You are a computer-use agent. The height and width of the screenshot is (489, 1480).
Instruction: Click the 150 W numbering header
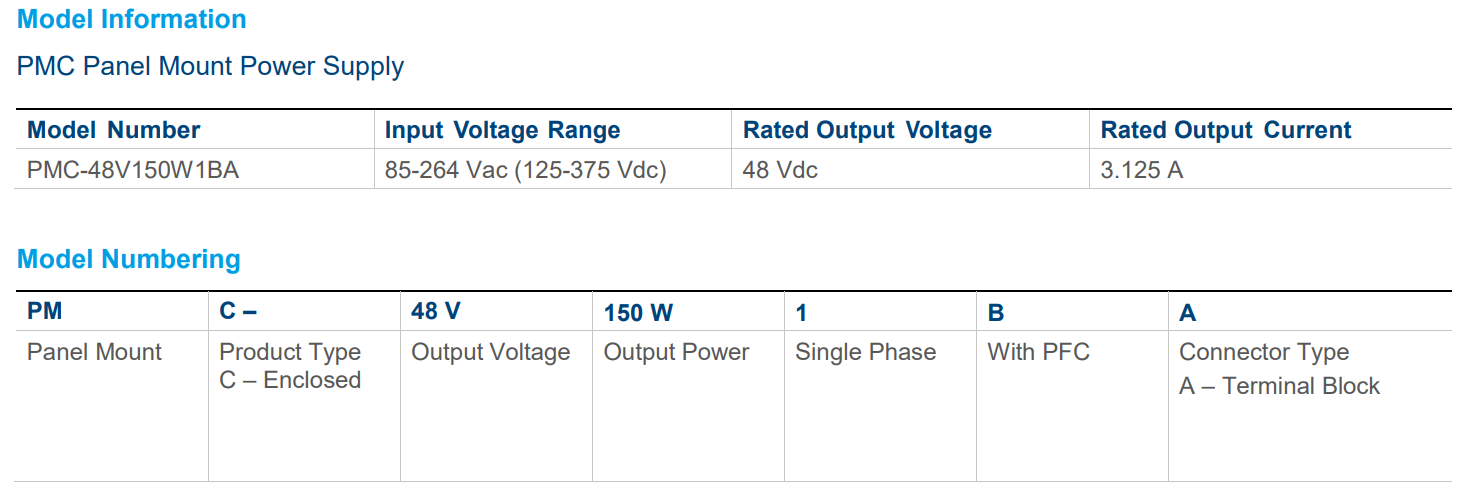(x=638, y=313)
